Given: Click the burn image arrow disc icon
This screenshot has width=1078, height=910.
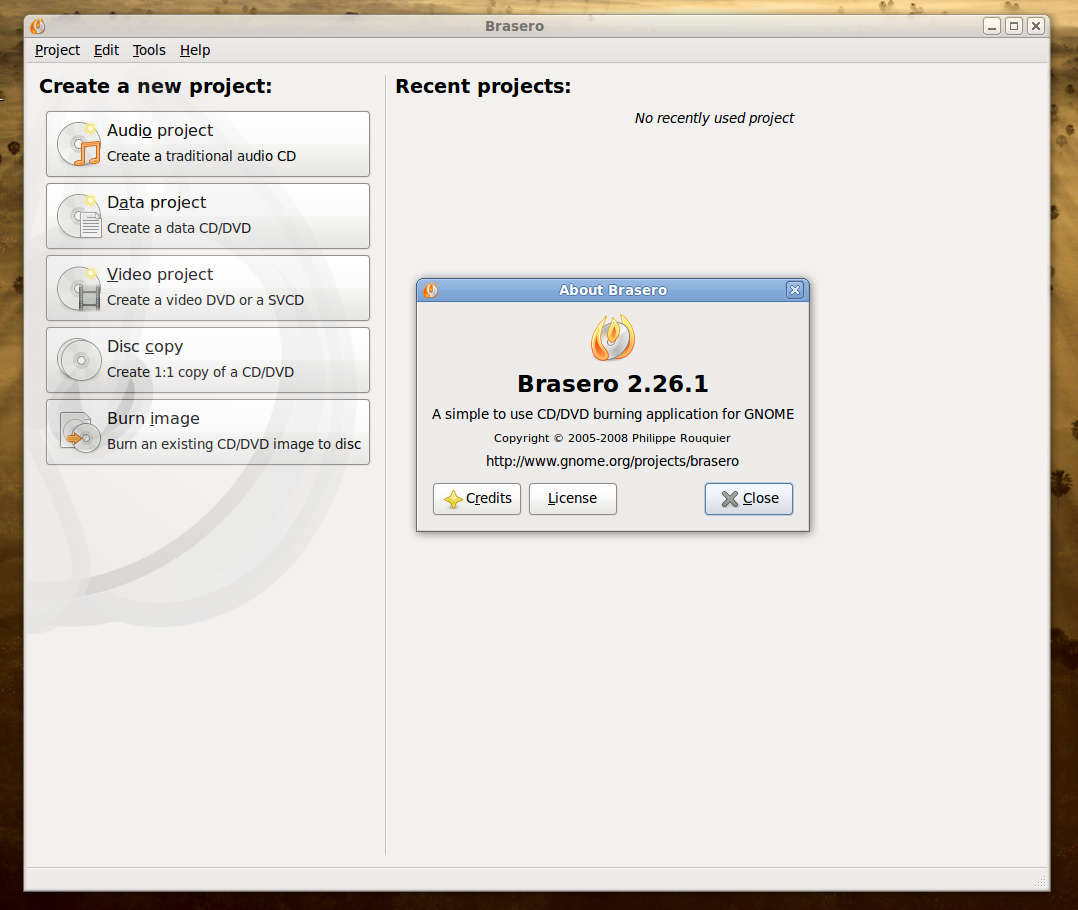Looking at the screenshot, I should click(80, 432).
